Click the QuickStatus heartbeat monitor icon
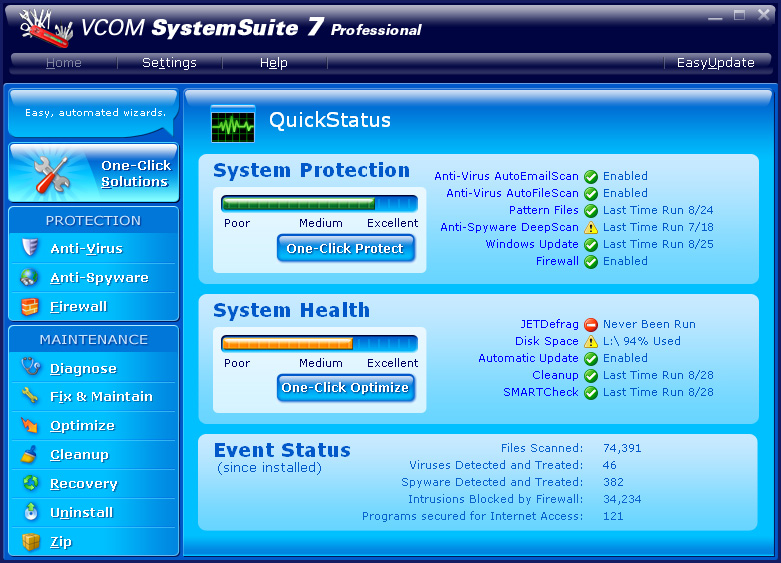Viewport: 781px width, 563px height. tap(233, 124)
